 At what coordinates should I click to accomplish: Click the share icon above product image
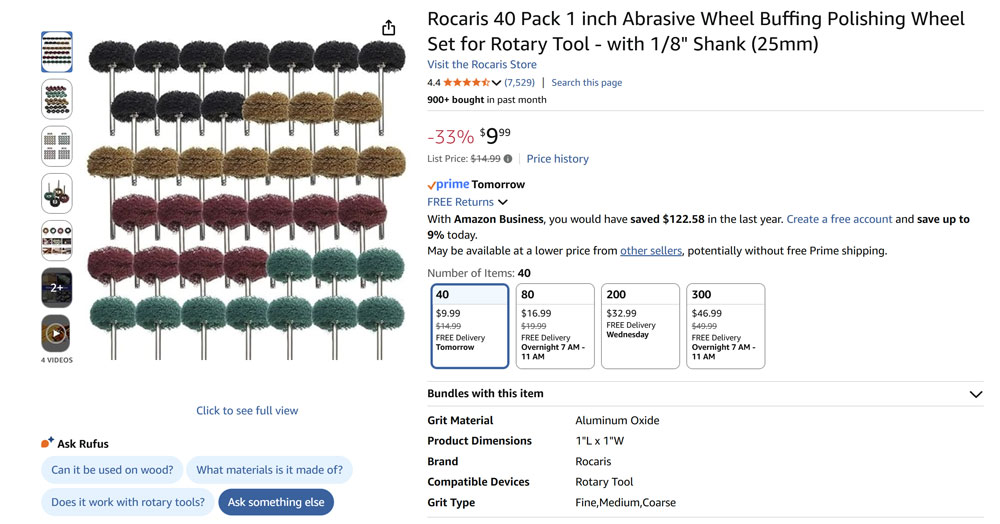pyautogui.click(x=388, y=28)
